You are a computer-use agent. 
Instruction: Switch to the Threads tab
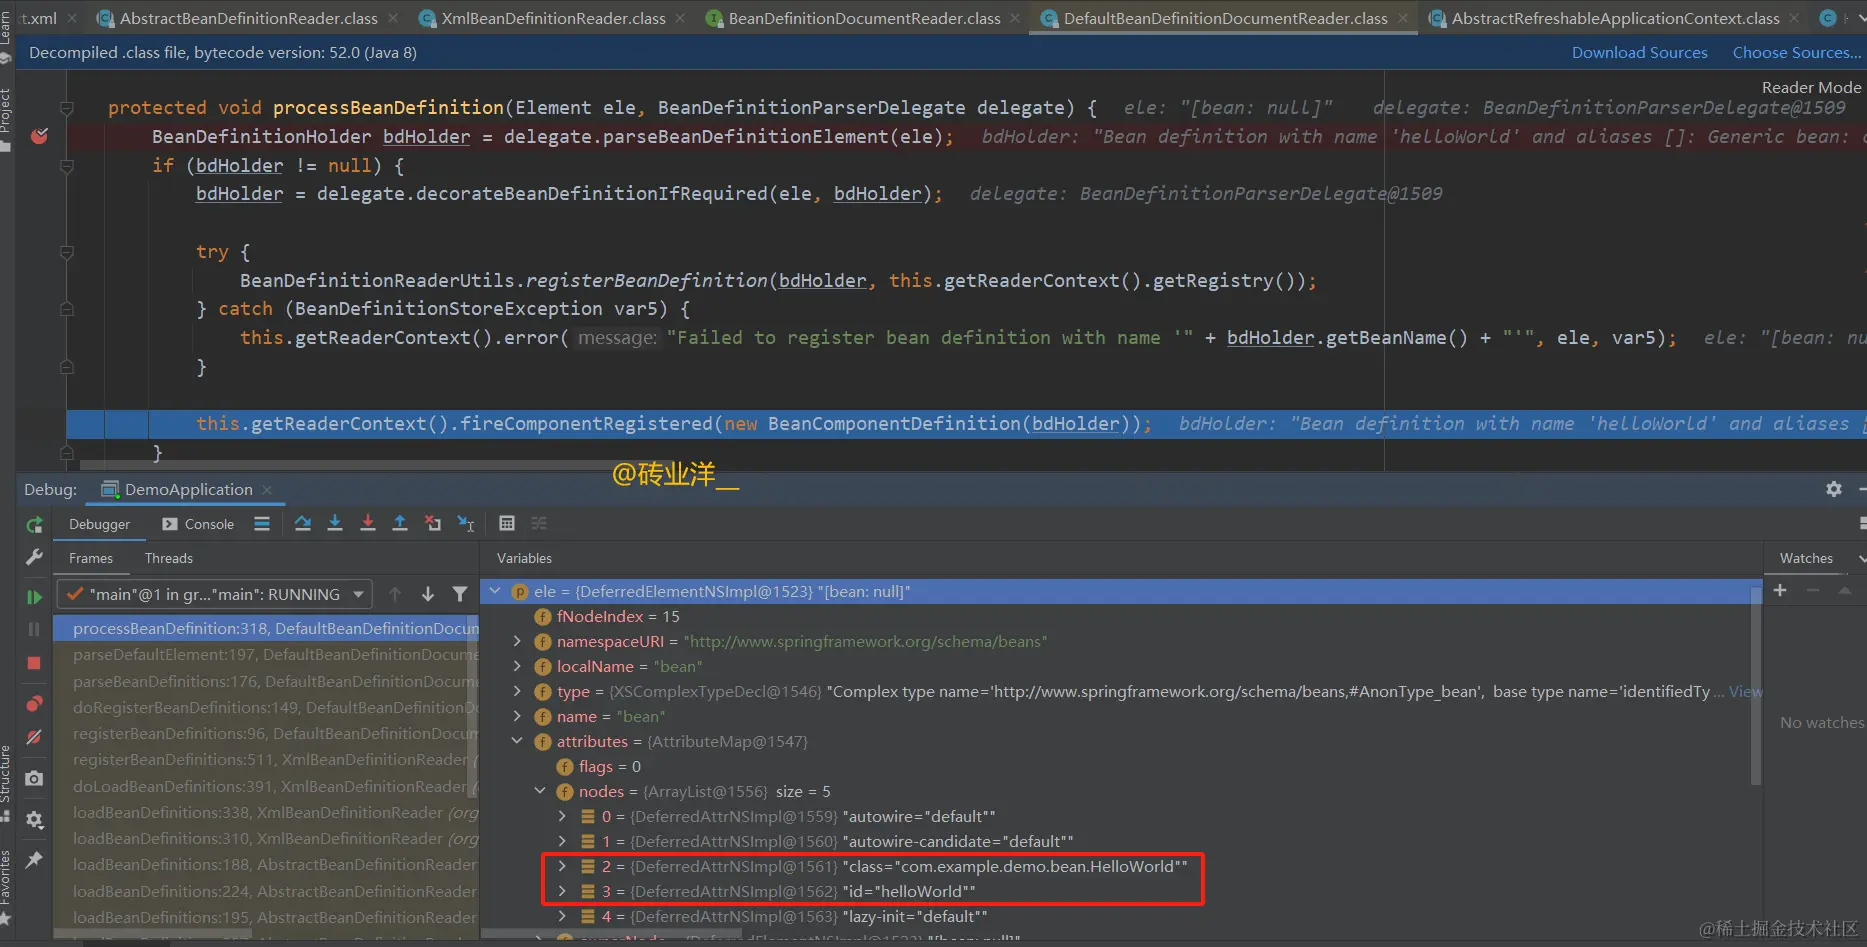point(168,558)
